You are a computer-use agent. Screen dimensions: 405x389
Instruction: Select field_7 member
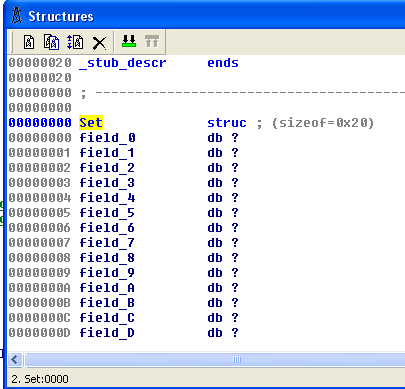tap(107, 243)
